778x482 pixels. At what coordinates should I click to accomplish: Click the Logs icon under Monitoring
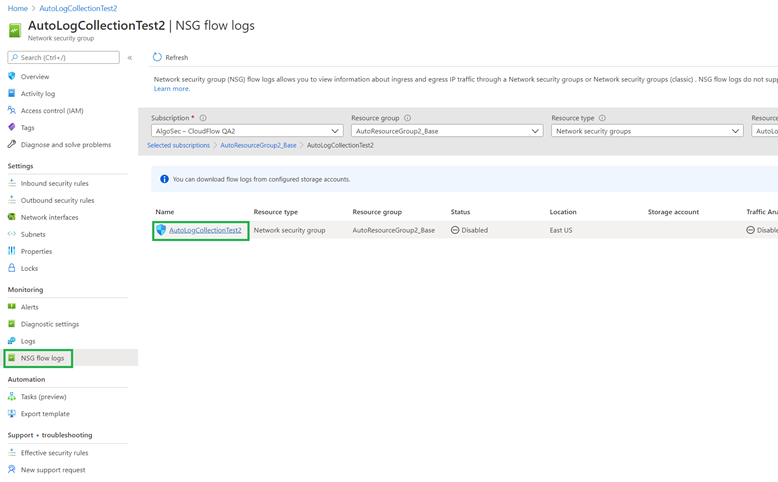(x=12, y=341)
